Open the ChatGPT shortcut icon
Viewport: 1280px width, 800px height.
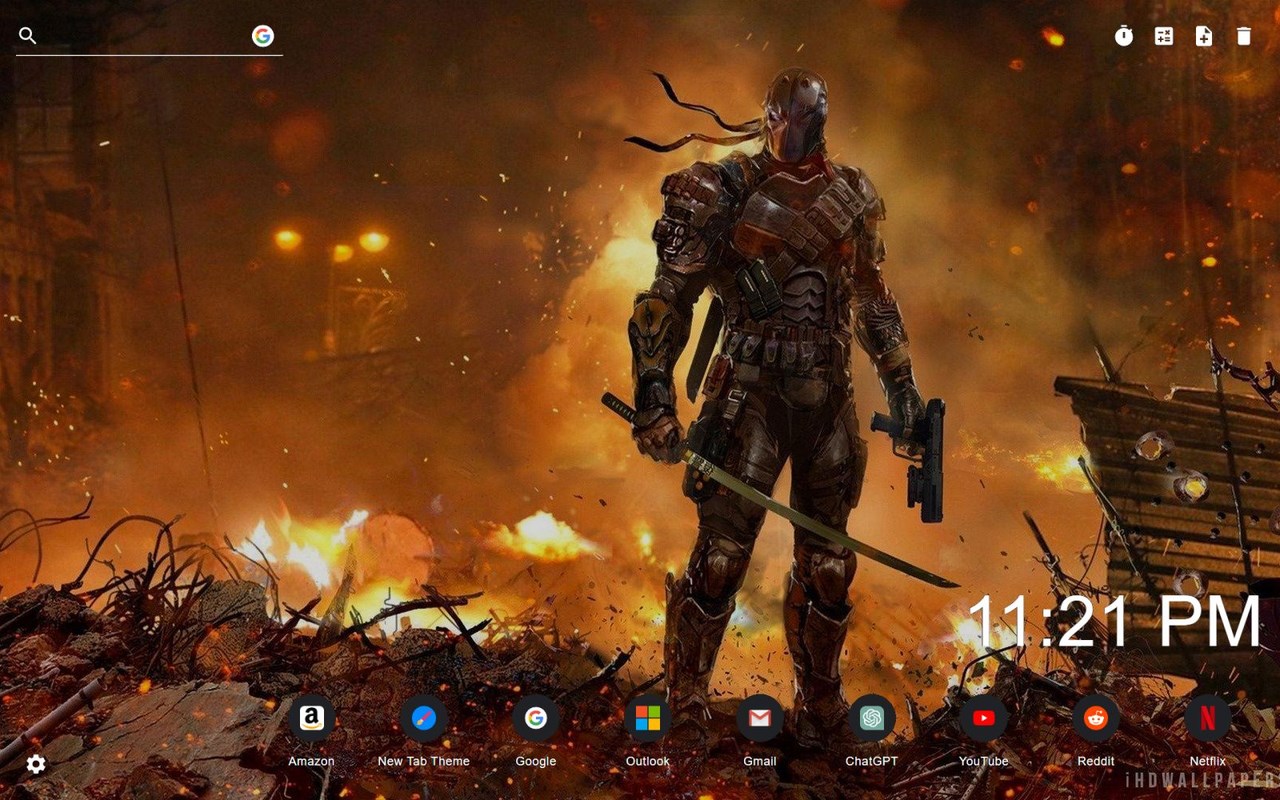pos(872,718)
